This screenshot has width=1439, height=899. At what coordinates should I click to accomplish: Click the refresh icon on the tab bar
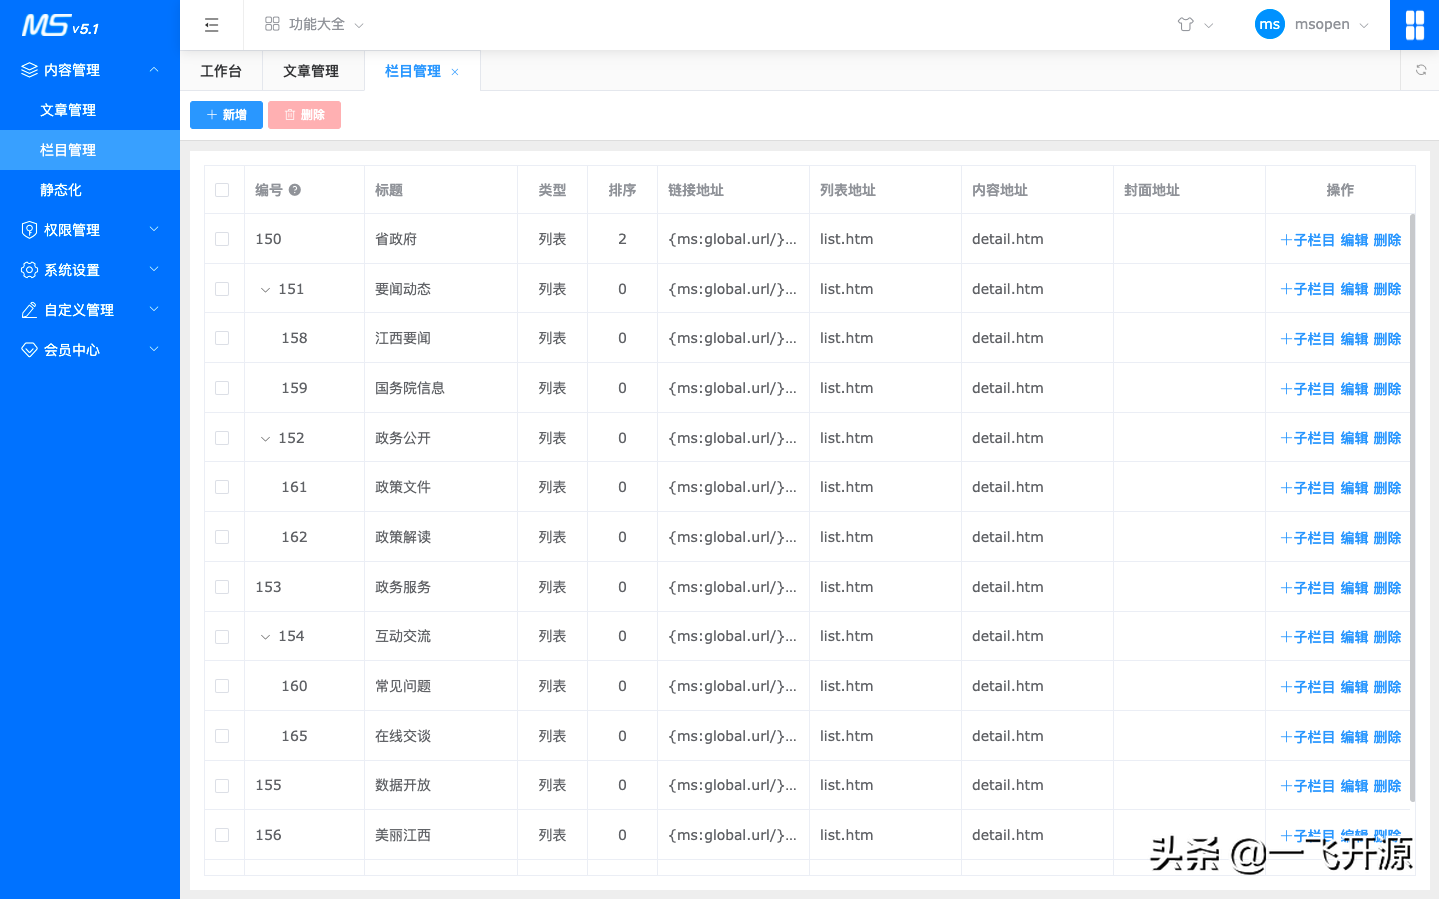(1420, 70)
